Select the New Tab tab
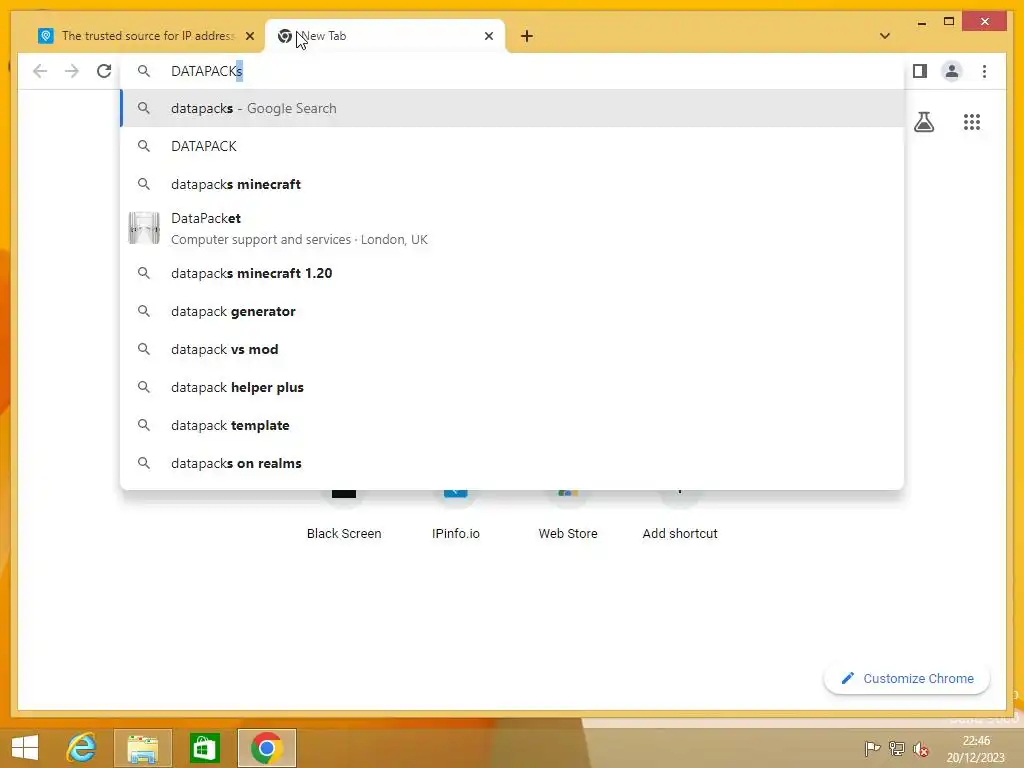 click(385, 36)
